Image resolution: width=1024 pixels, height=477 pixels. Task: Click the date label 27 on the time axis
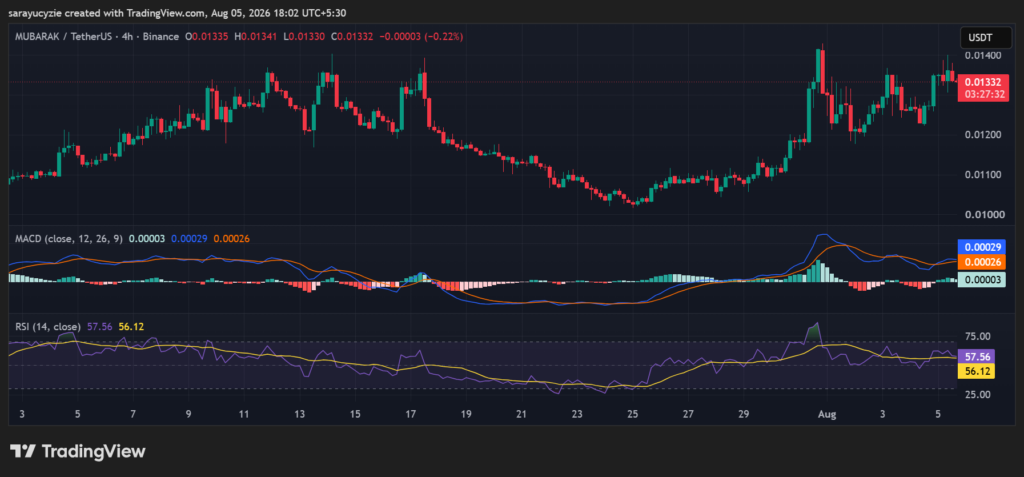click(x=688, y=414)
